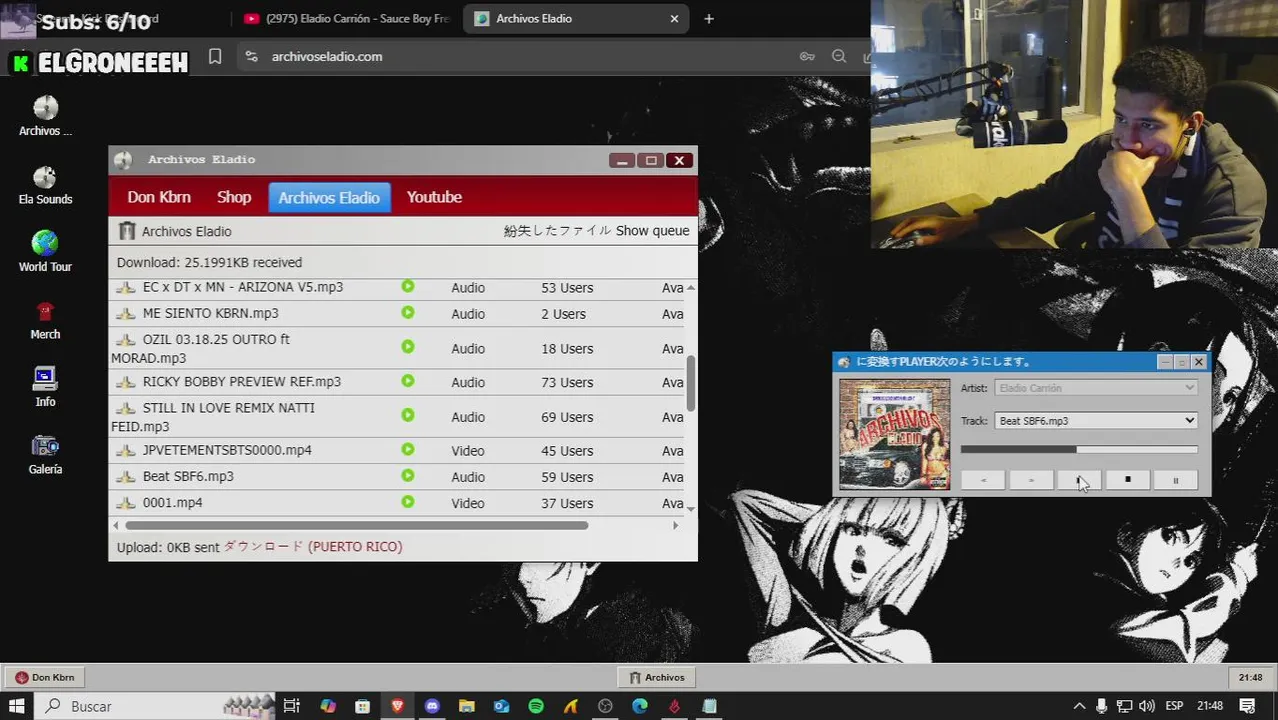Play EC x DT x MN ARIZONA V5.mp3 green button
The image size is (1278, 720).
tap(408, 286)
